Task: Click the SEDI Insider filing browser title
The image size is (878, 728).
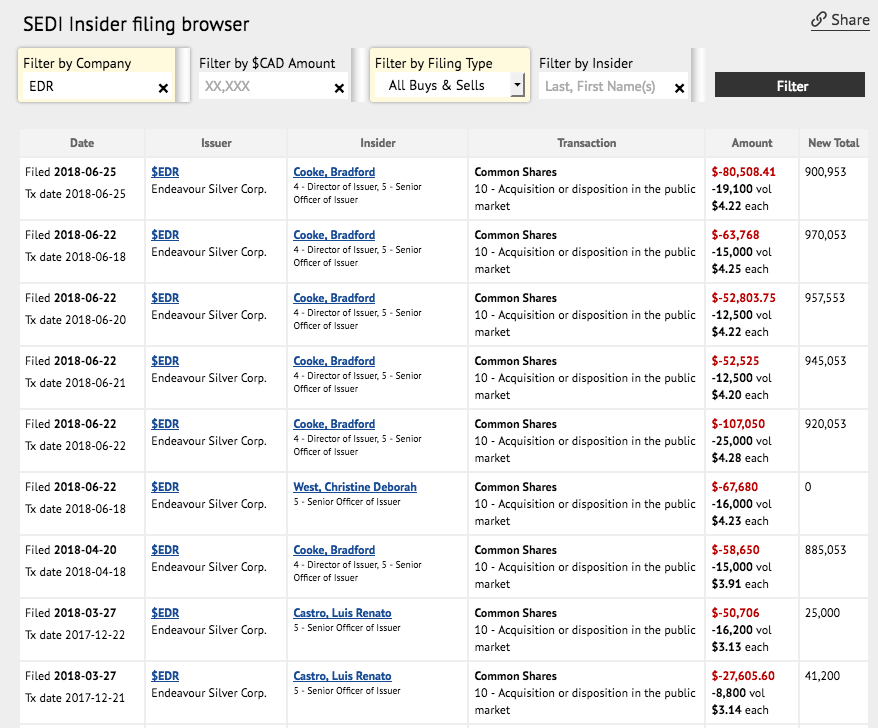Action: click(x=136, y=24)
